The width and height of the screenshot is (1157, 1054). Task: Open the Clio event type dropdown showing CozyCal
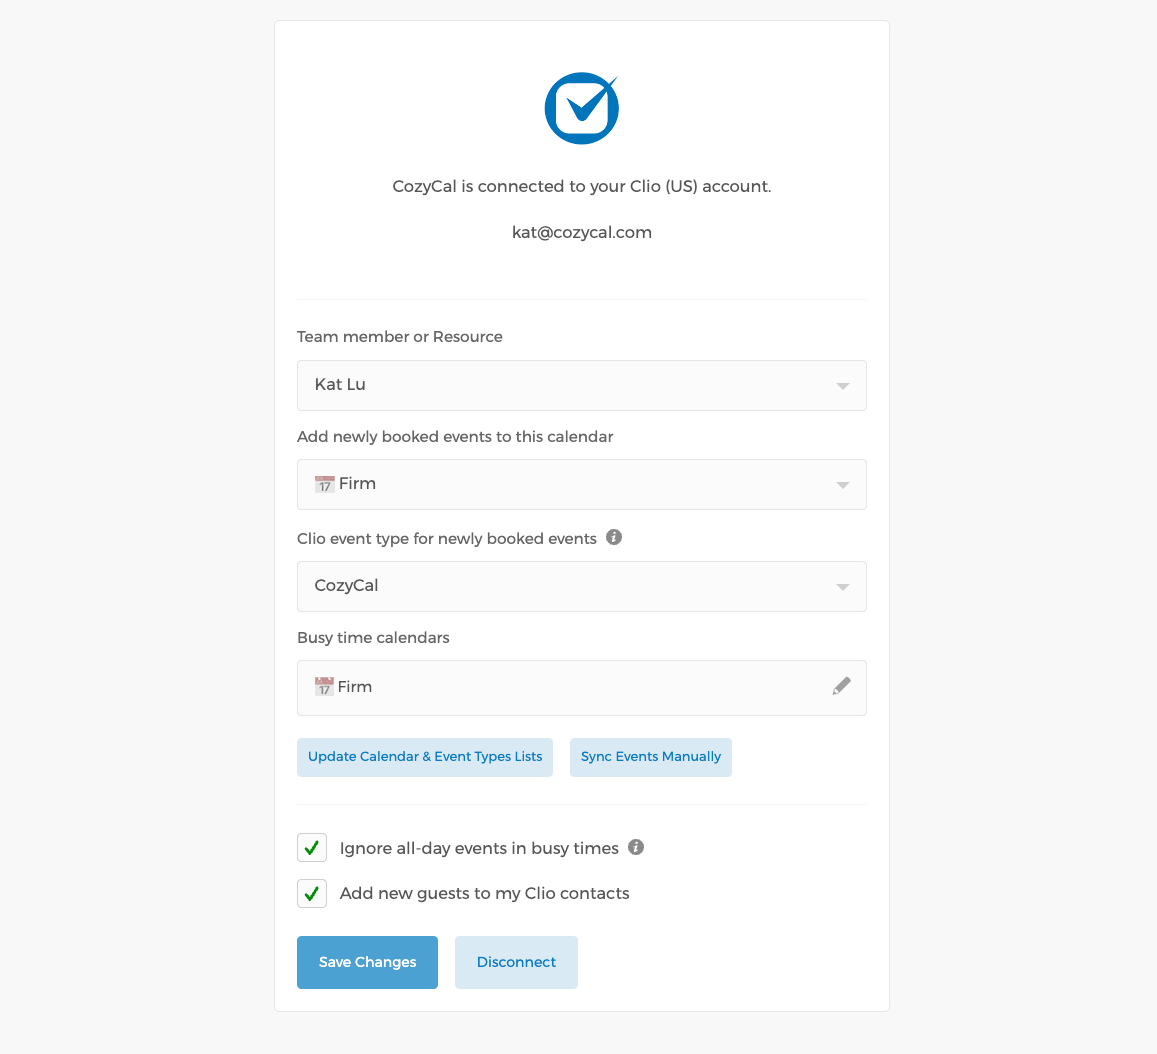581,586
